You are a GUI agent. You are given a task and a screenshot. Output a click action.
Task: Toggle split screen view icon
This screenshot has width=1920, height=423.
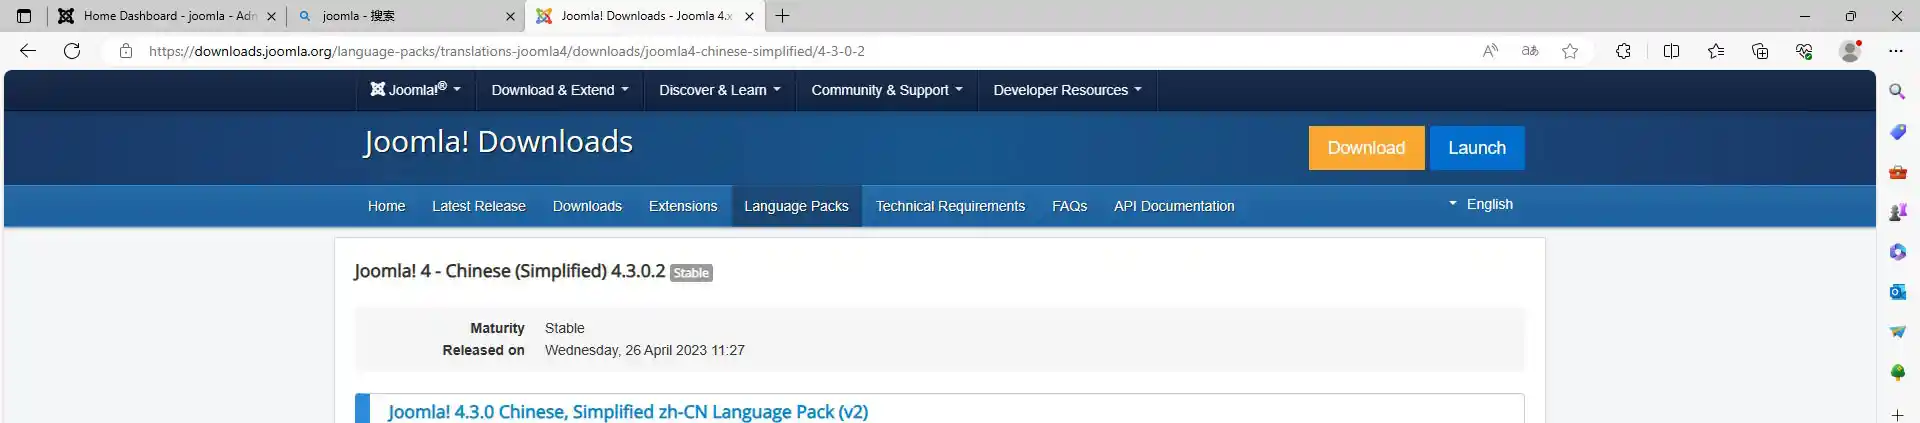click(x=1671, y=51)
